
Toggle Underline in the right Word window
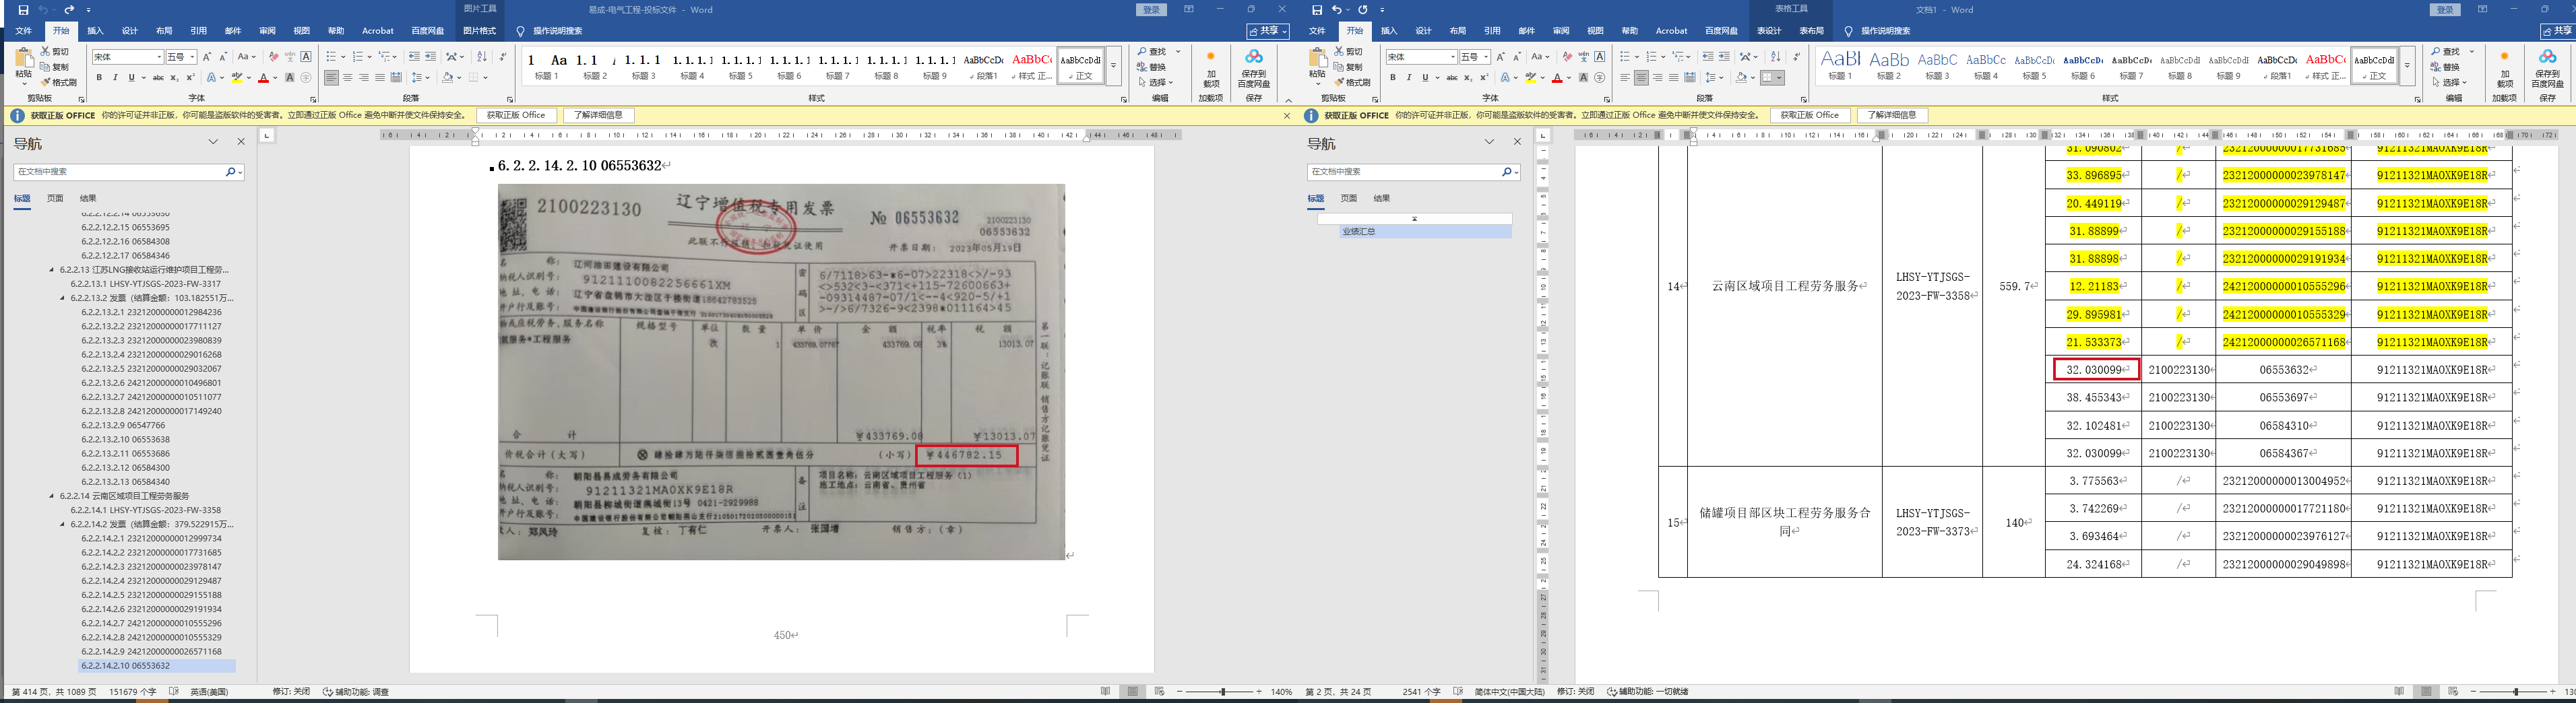(x=1425, y=78)
